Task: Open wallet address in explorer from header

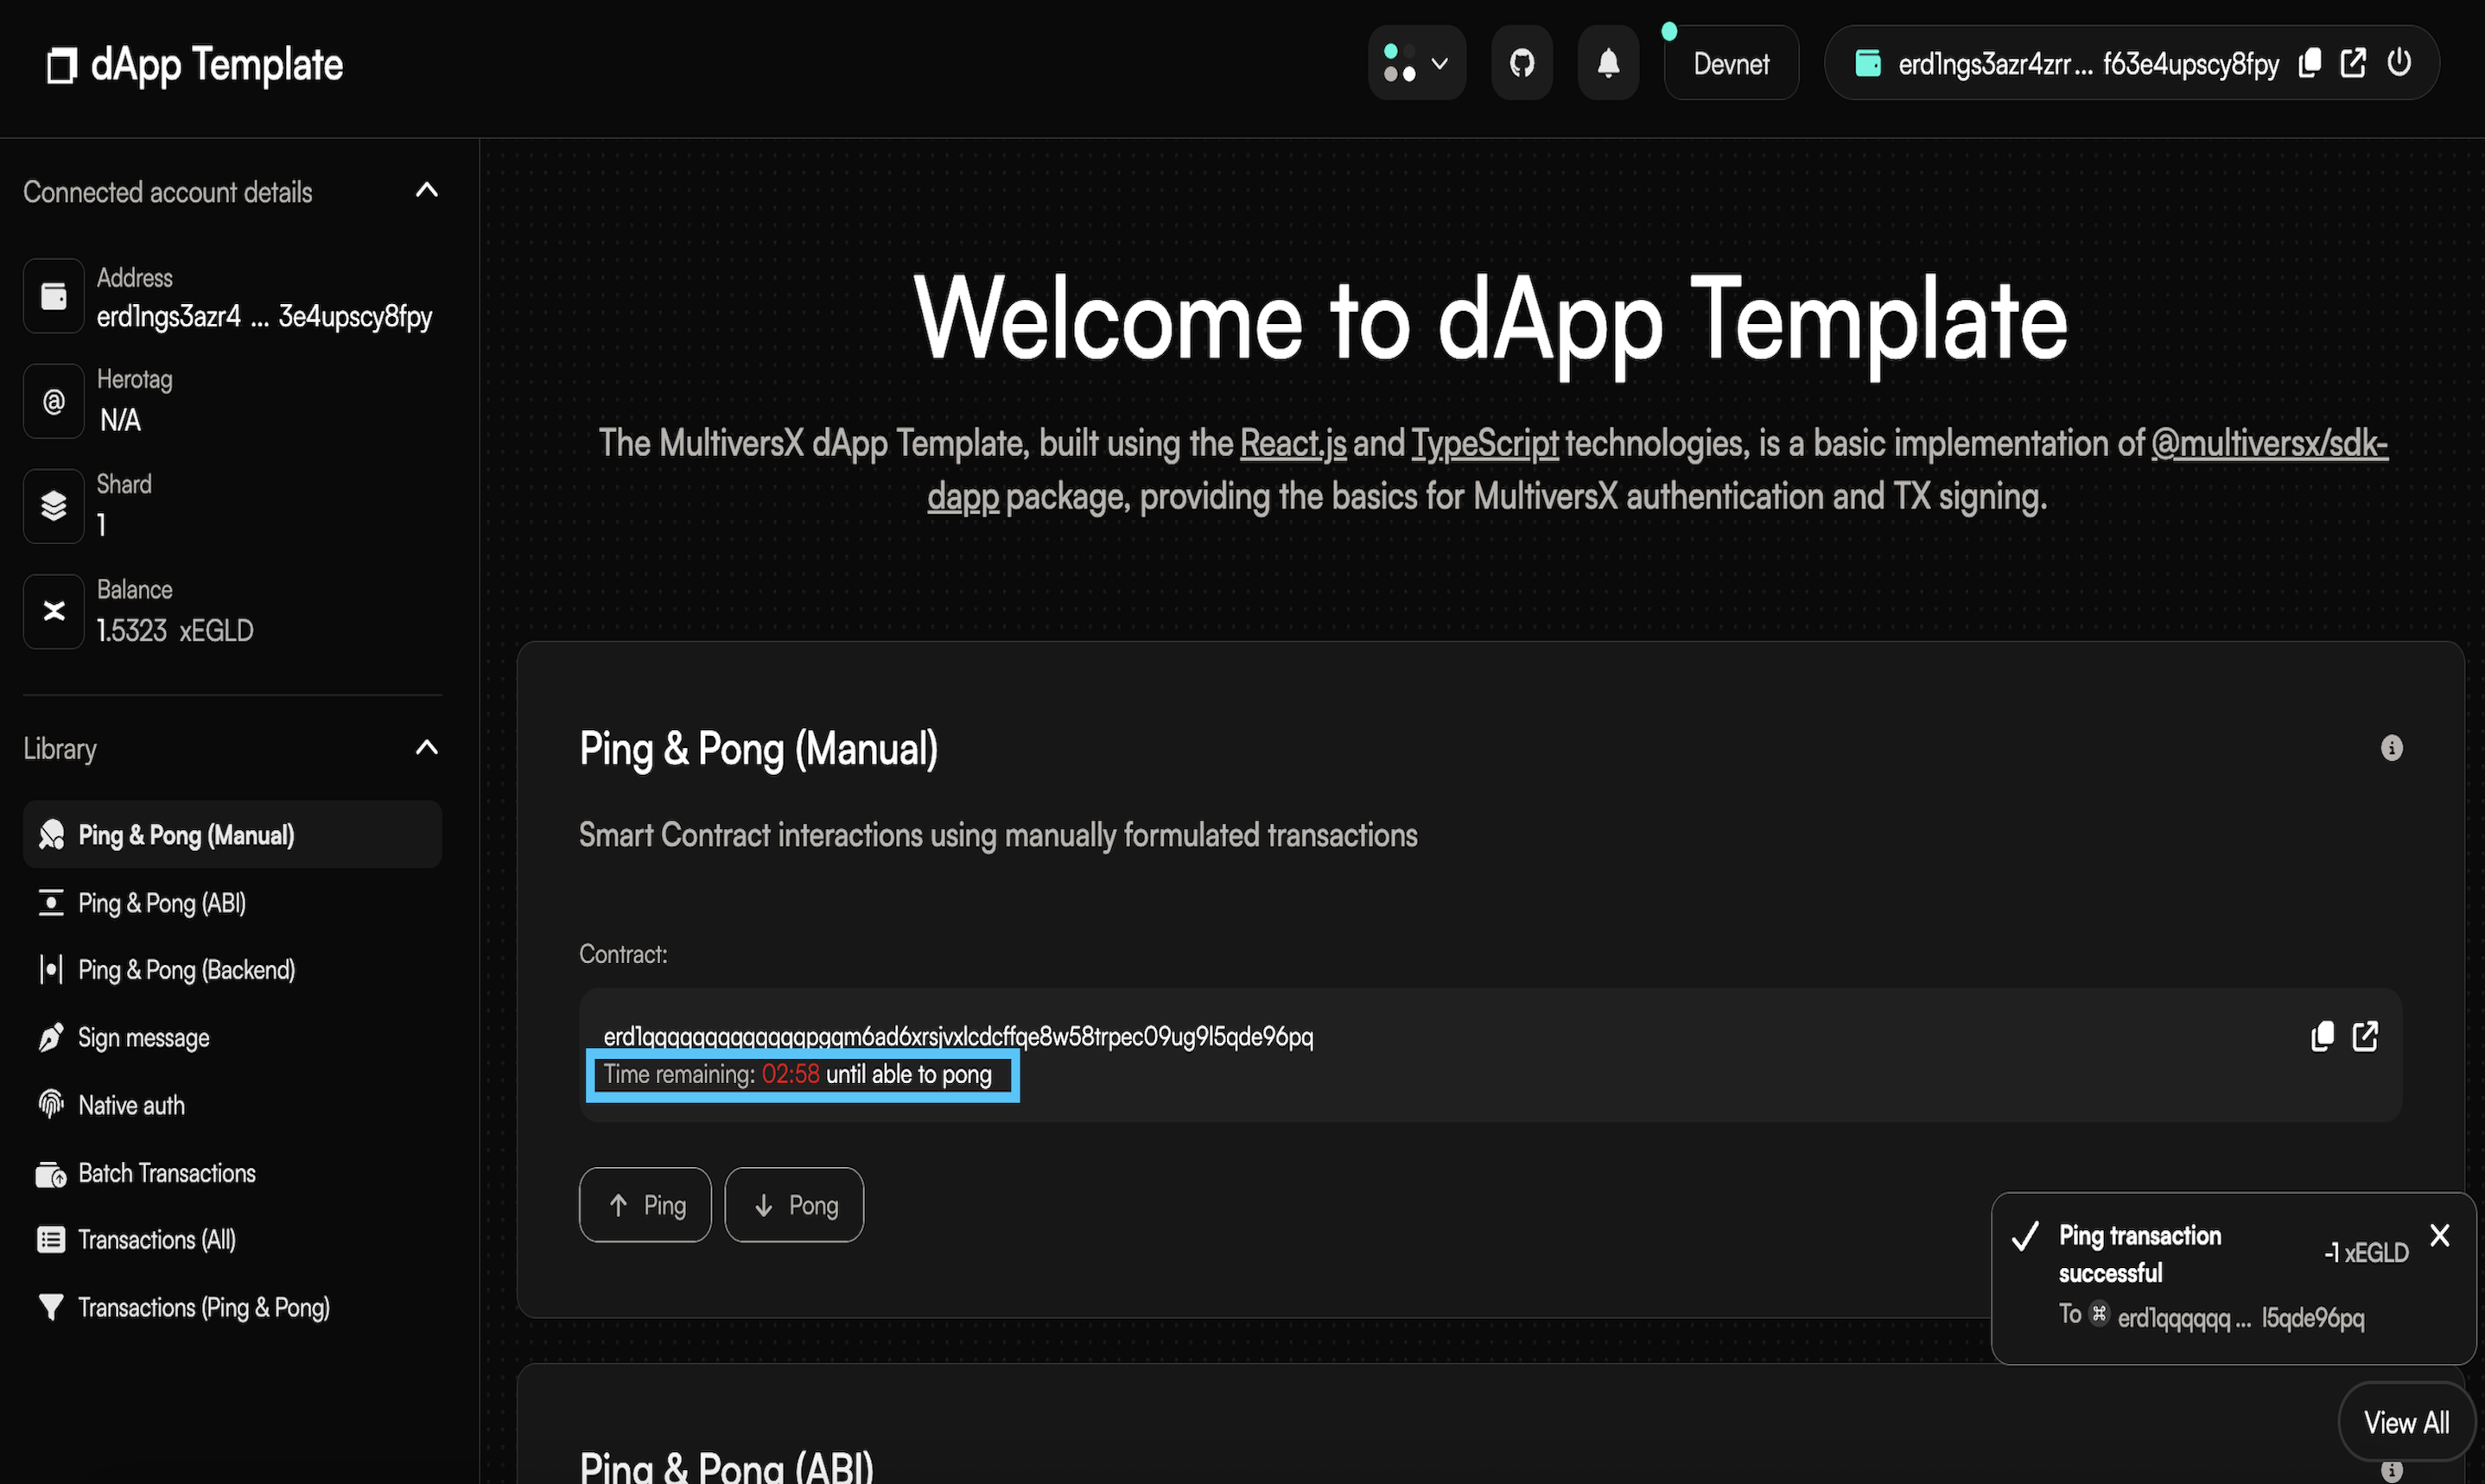Action: tap(2353, 63)
